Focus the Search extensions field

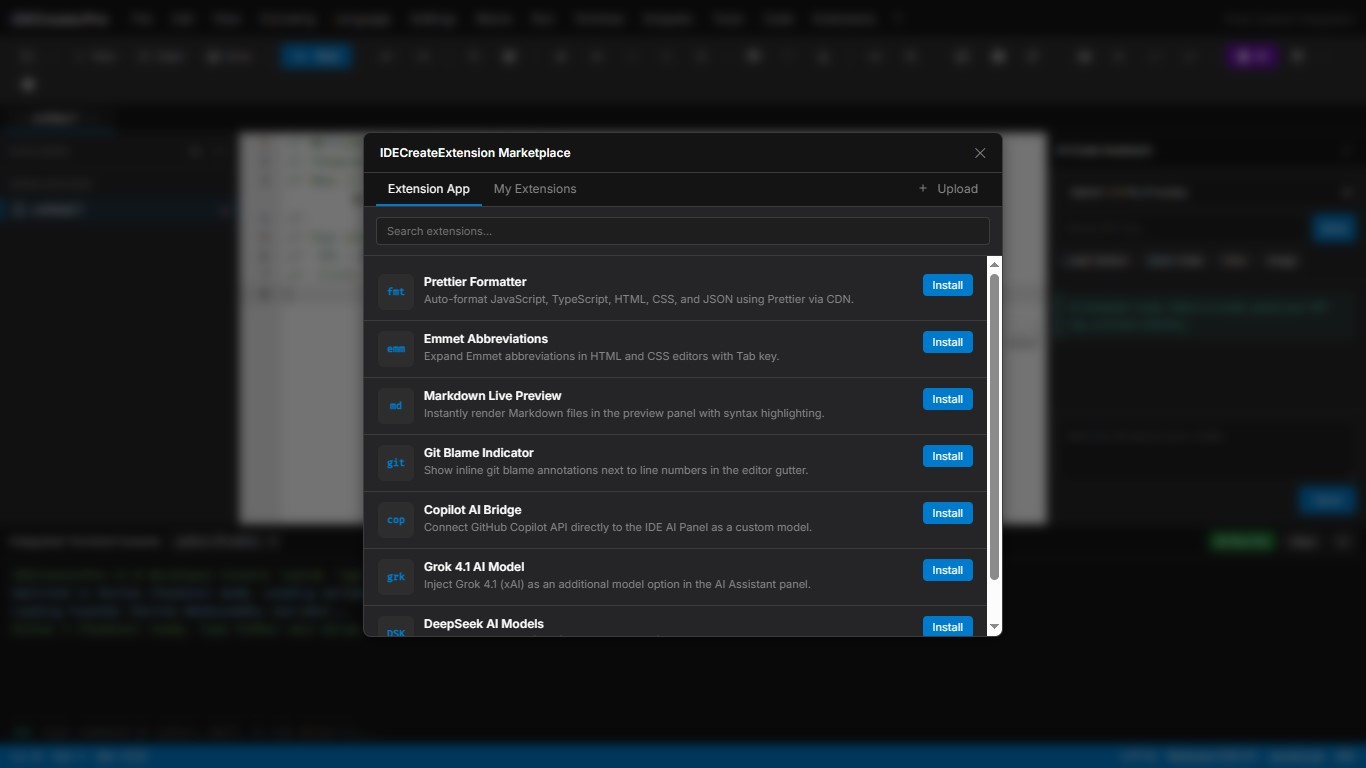coord(683,231)
